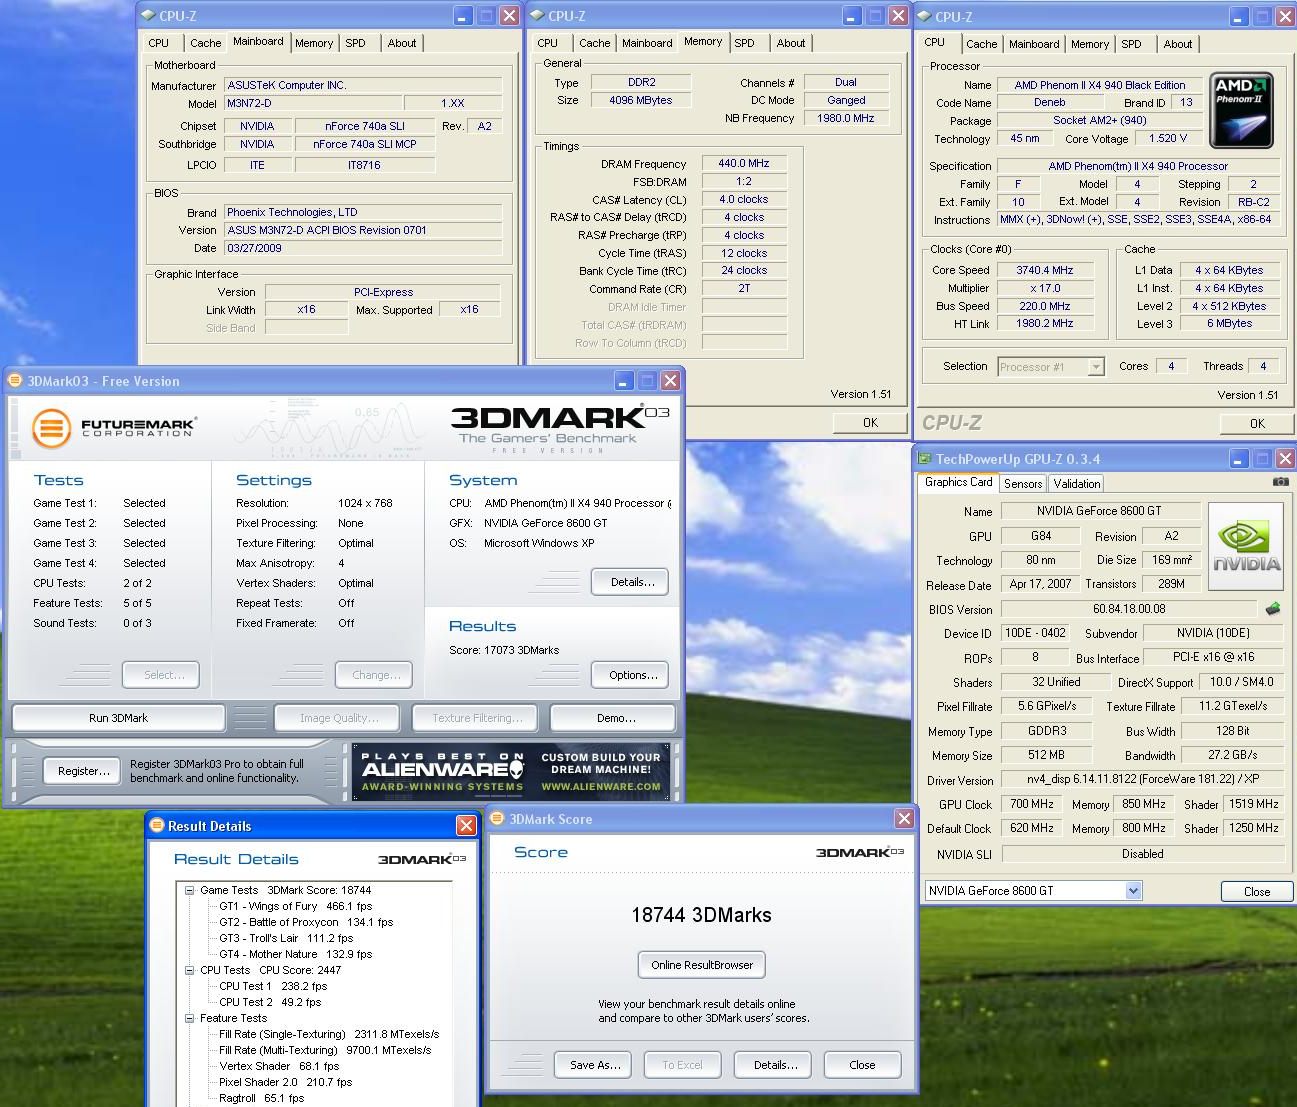This screenshot has width=1297, height=1107.
Task: Open About tab in the processor CPU-Z window
Action: (x=1177, y=44)
